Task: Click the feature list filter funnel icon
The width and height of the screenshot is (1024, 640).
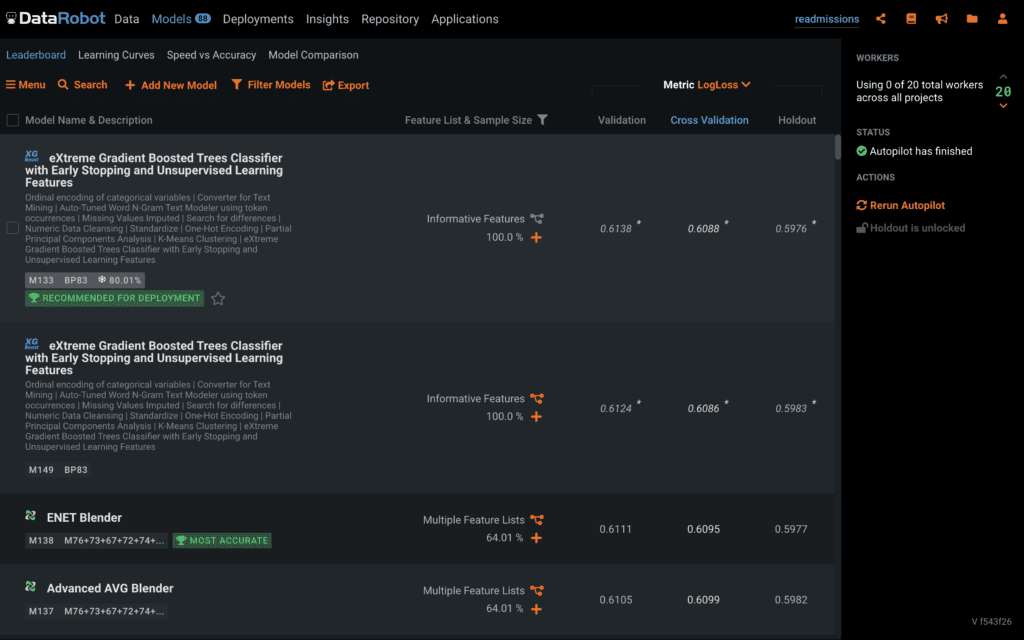Action: click(x=542, y=120)
